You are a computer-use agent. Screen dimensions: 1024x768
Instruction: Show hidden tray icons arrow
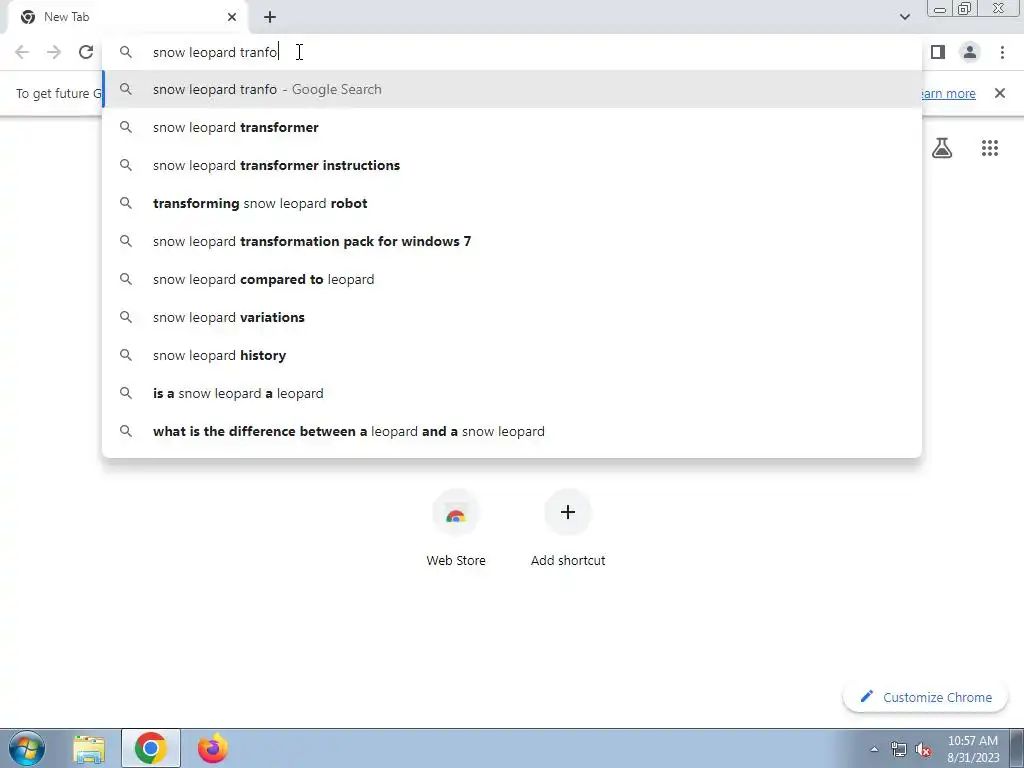pos(874,749)
